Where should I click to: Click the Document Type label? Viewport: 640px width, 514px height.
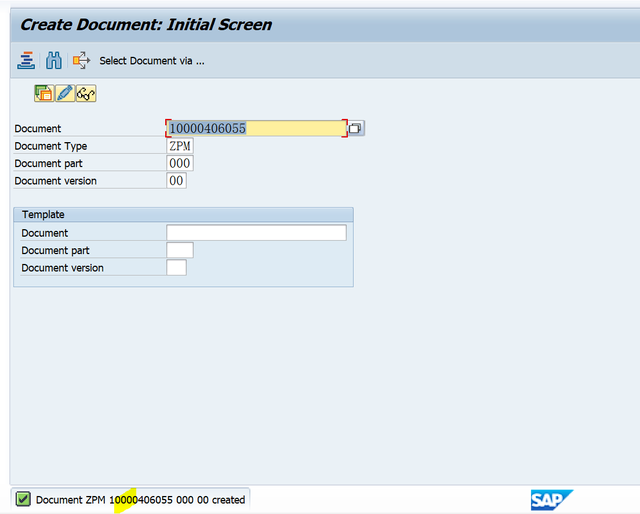pos(51,146)
